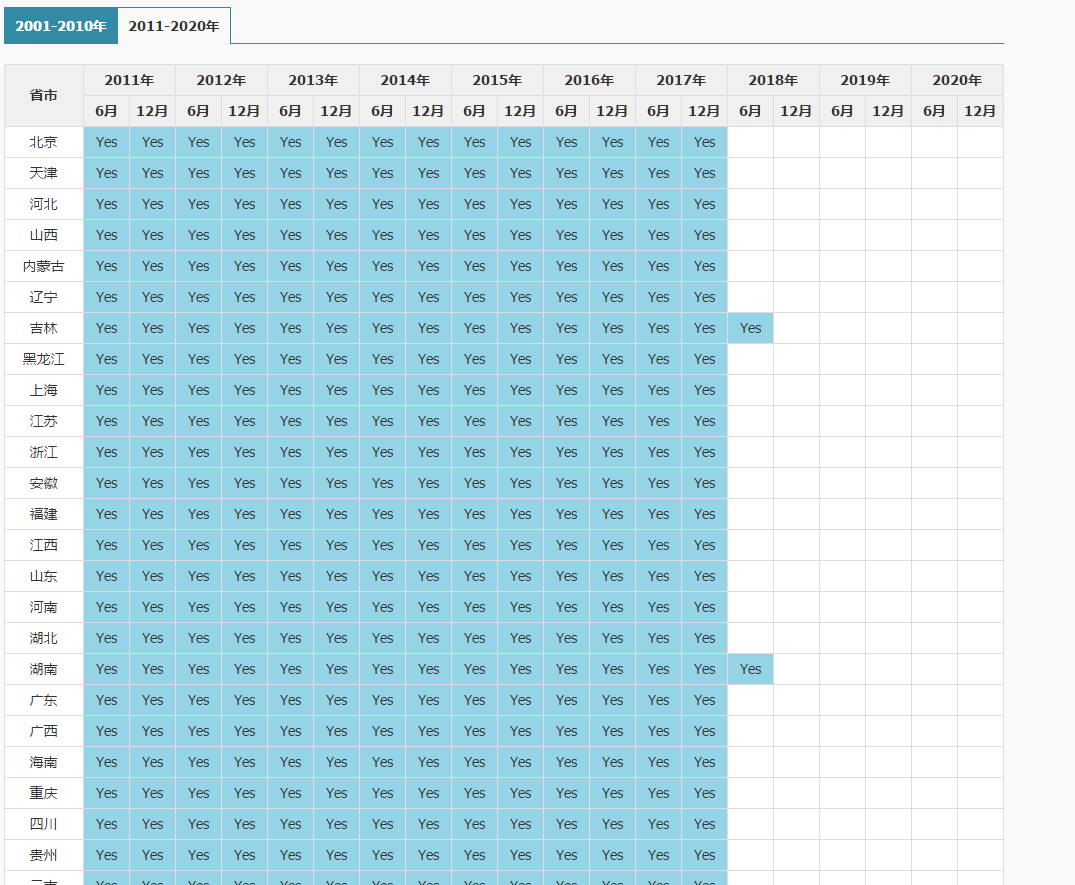The image size is (1075, 885).
Task: Select the Yes cell for 海南 December 2017
Action: pyautogui.click(x=704, y=762)
